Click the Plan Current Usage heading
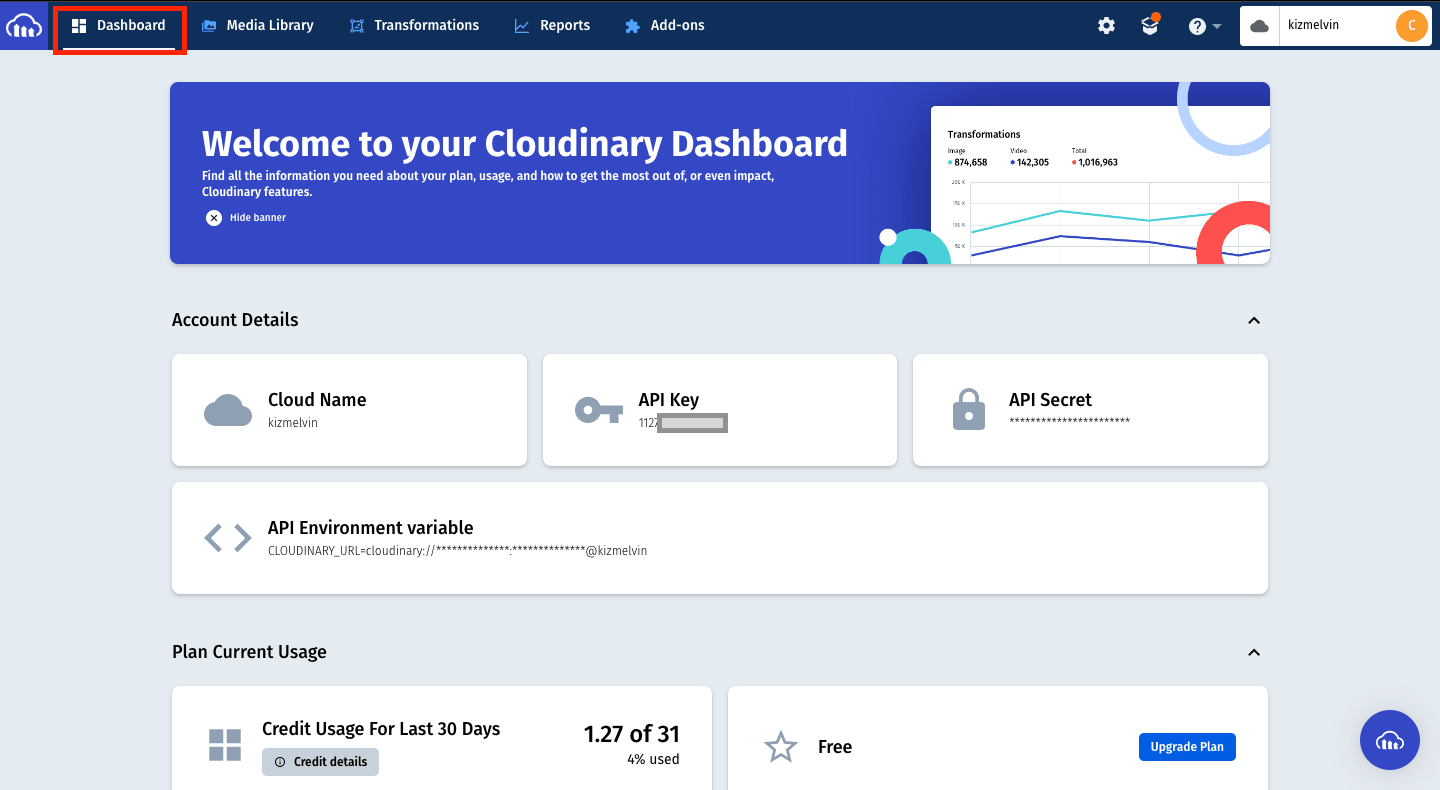Screen dimensions: 1440x790 pyautogui.click(x=249, y=652)
